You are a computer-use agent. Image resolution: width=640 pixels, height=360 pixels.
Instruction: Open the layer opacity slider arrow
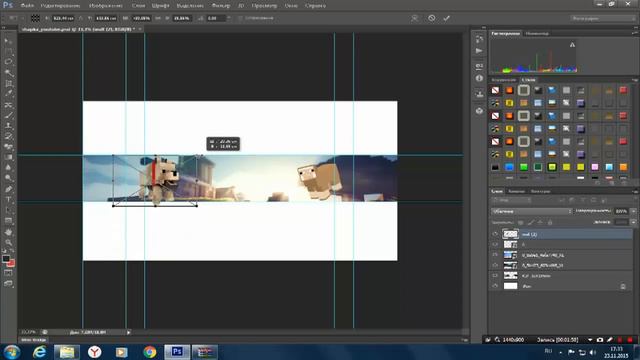tap(633, 211)
